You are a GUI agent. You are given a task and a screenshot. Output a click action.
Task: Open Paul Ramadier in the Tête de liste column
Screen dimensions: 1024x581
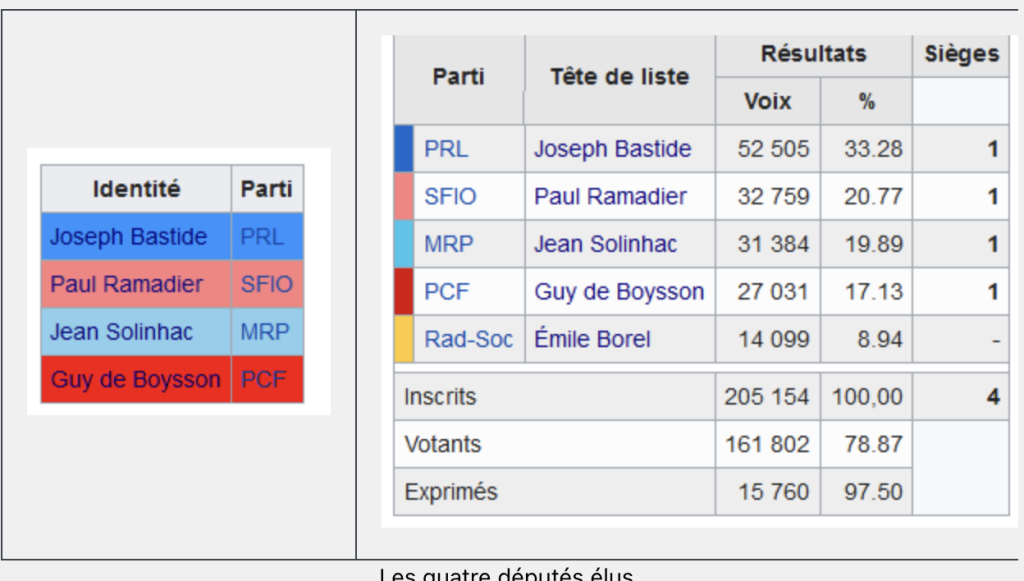610,196
